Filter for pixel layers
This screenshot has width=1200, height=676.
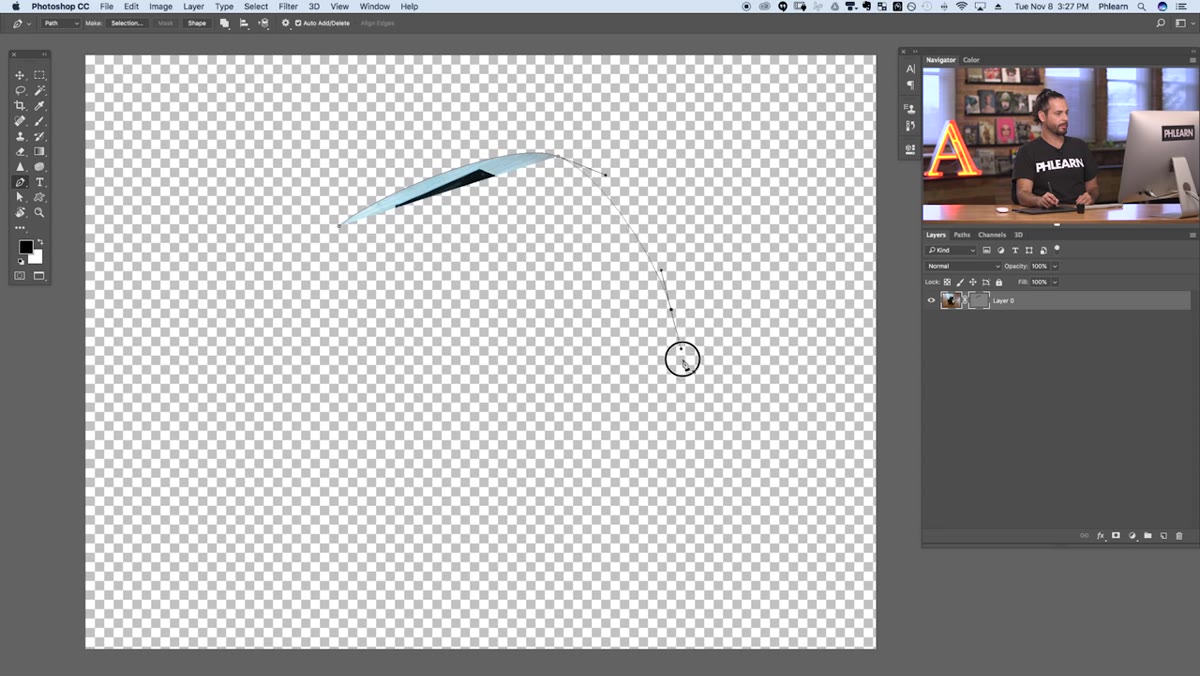(987, 250)
